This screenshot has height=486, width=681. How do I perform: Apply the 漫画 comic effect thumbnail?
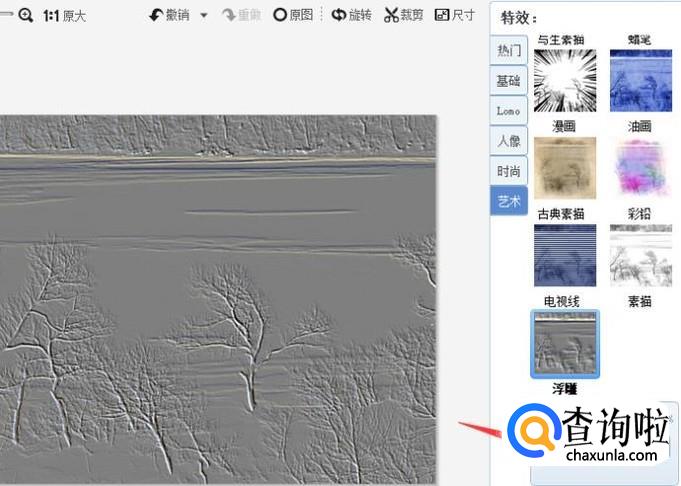click(565, 81)
